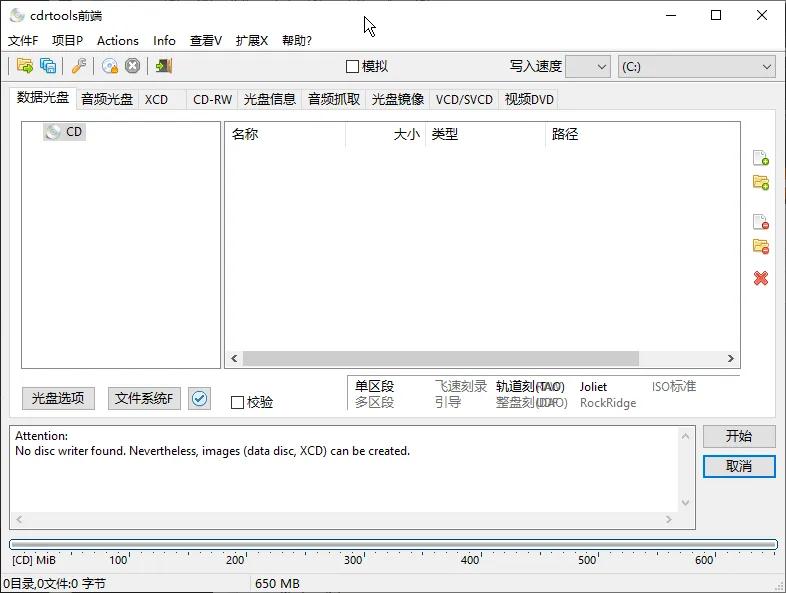Click the disc with lock toolbar icon
Screen dimensions: 786x593
(x=110, y=66)
